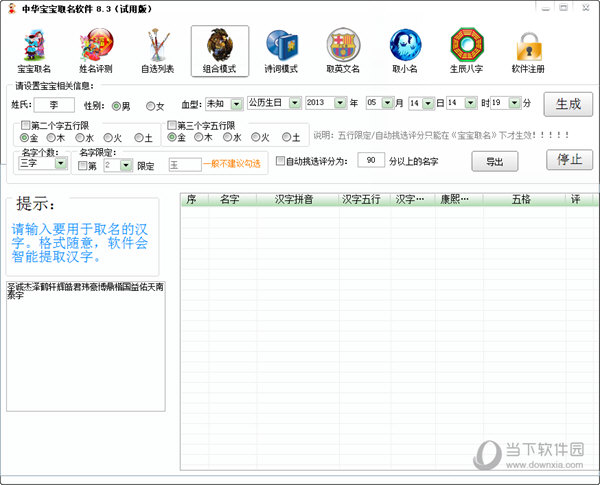The image size is (600, 485).
Task: Enable 自动挑选评分为 checkbox
Action: (280, 161)
